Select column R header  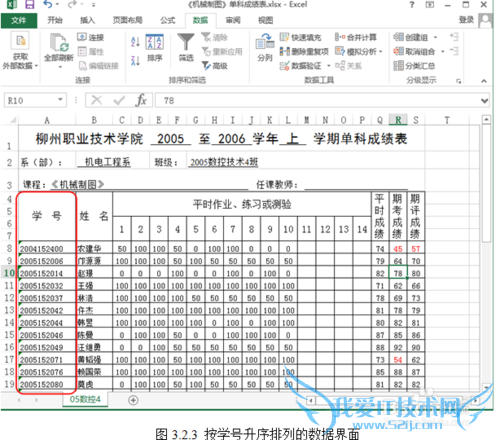click(398, 120)
